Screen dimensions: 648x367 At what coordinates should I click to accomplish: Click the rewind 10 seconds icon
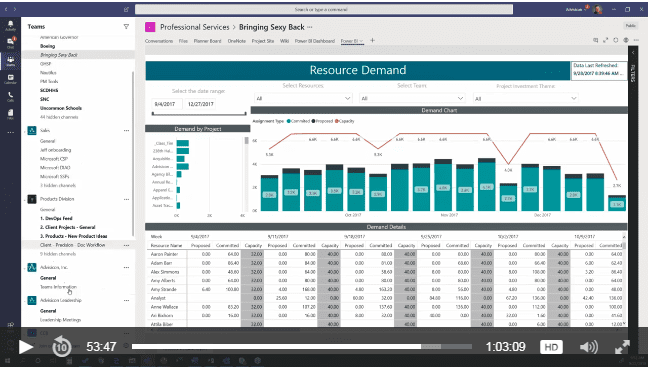62,346
